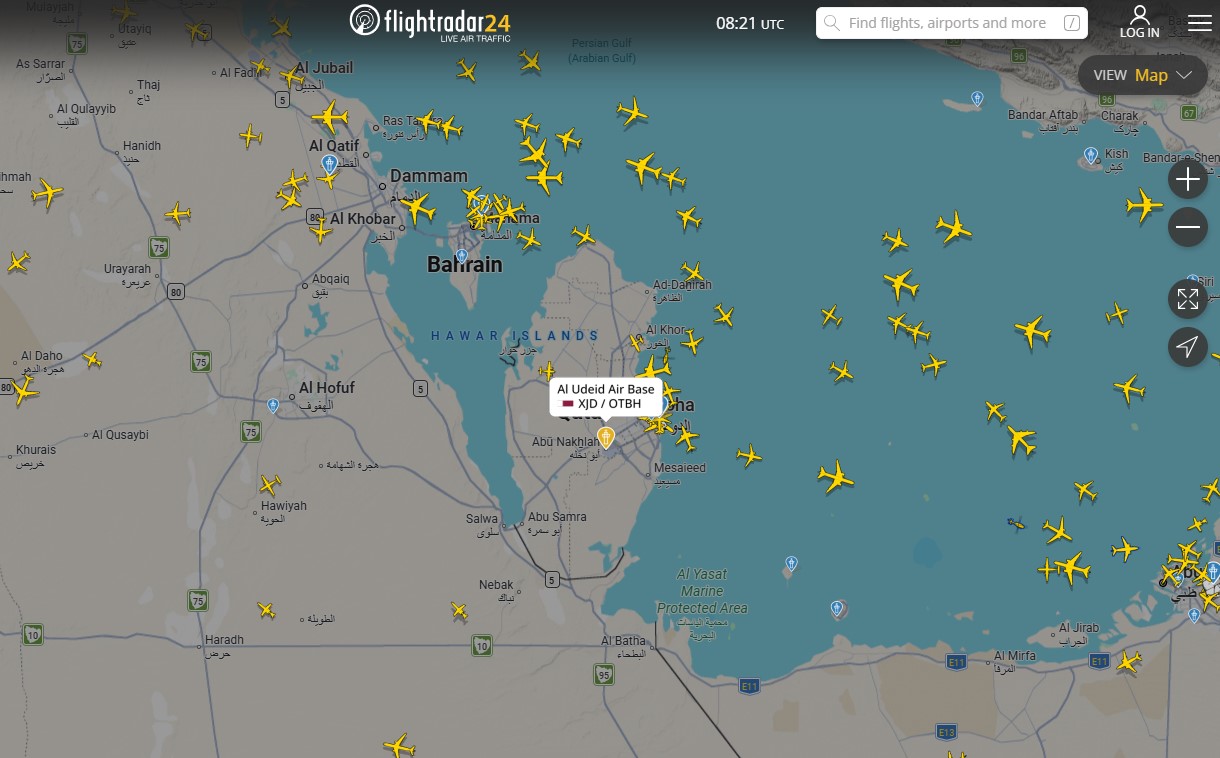
Task: Open the hamburger main menu
Action: [x=1199, y=23]
